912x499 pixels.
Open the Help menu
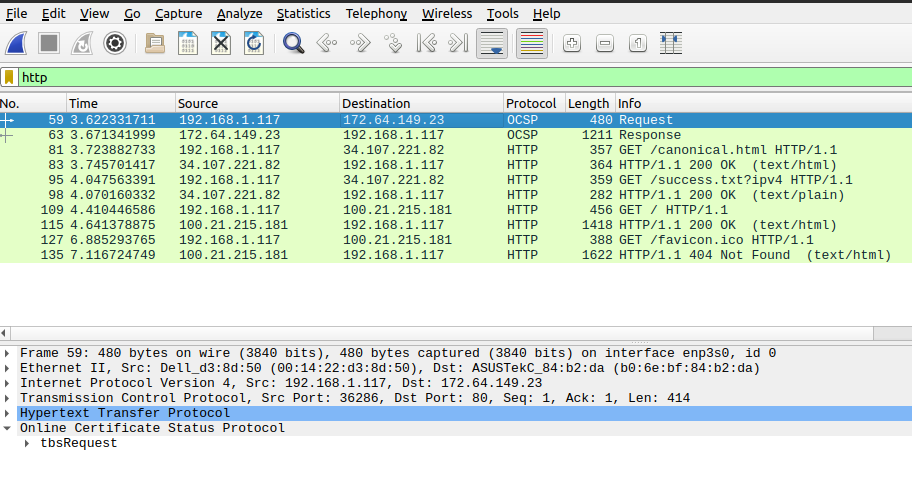(x=546, y=13)
